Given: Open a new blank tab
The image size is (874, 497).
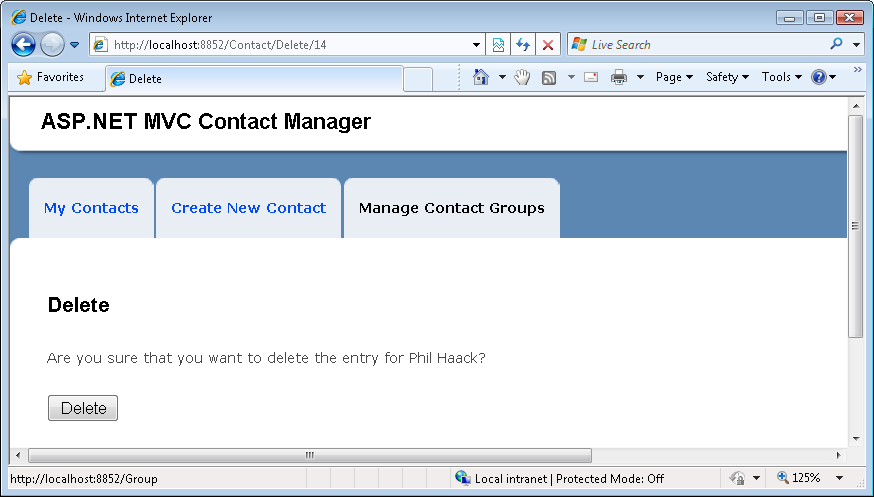Looking at the screenshot, I should pos(417,79).
